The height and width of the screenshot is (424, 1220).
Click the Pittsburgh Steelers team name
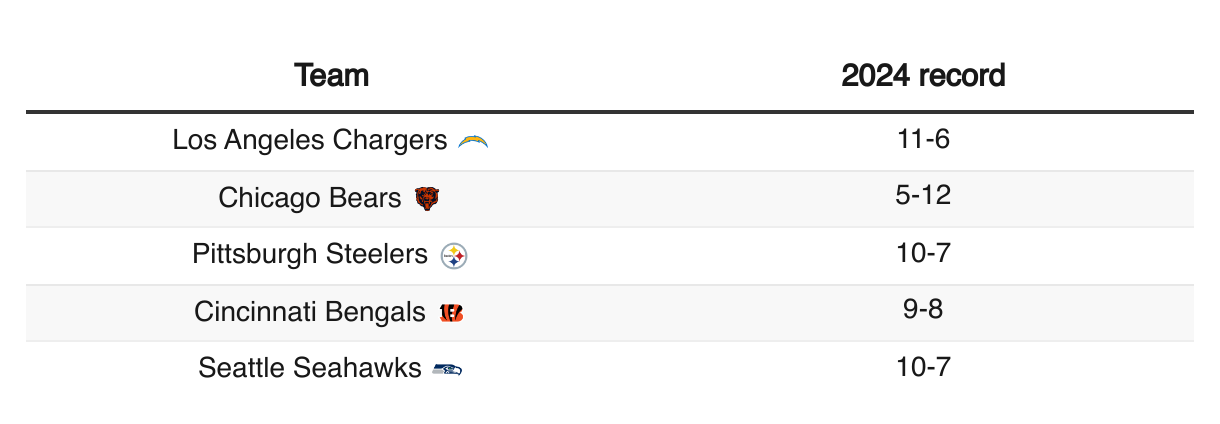(x=310, y=254)
